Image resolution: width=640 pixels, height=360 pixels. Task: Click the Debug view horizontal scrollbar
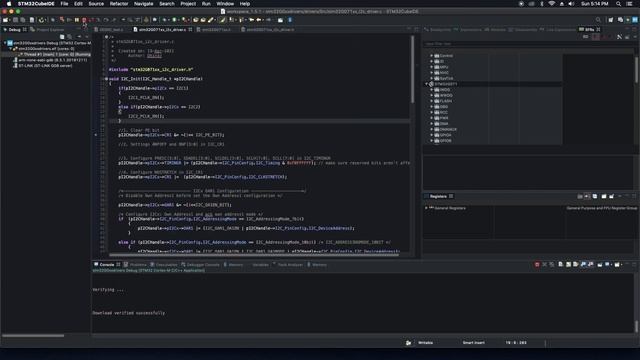pyautogui.click(x=33, y=336)
